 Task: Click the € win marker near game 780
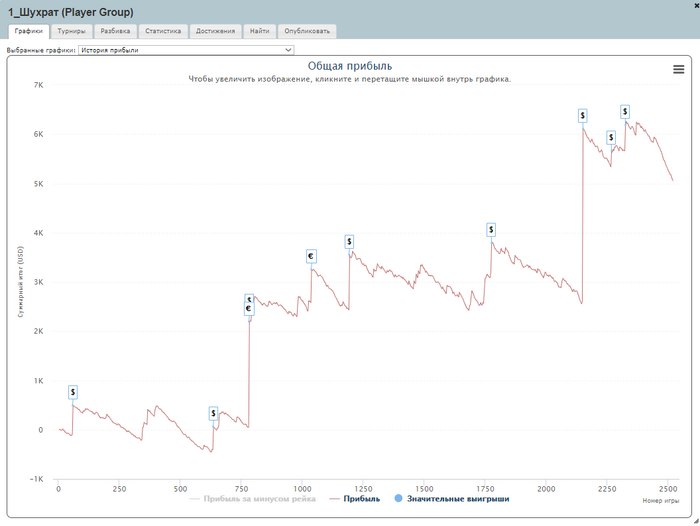(x=249, y=309)
